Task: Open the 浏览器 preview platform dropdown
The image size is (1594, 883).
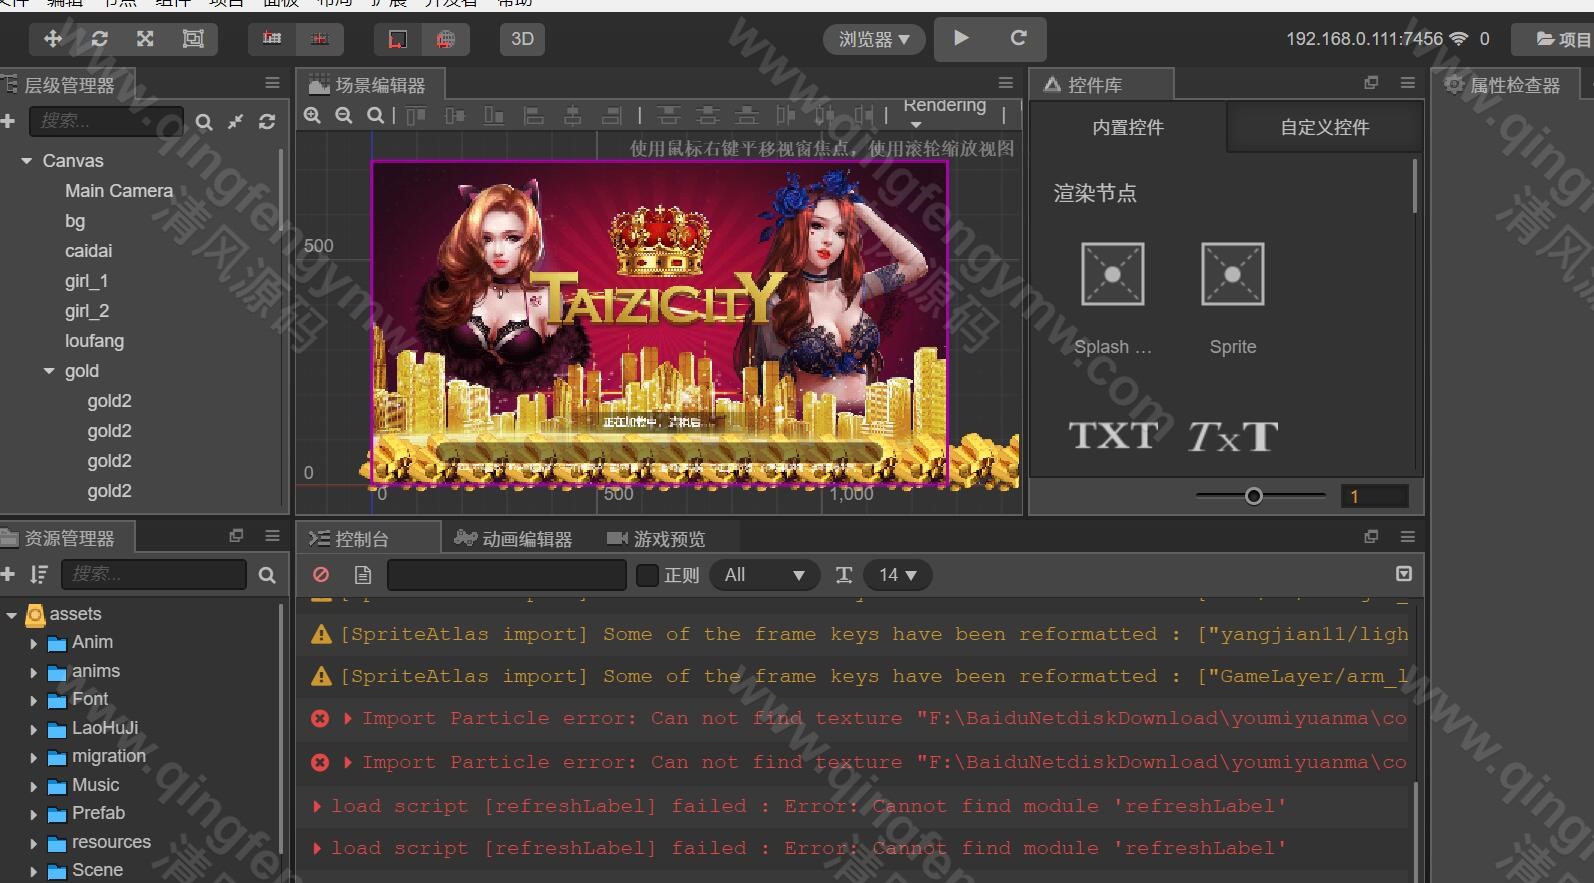Action: (874, 39)
